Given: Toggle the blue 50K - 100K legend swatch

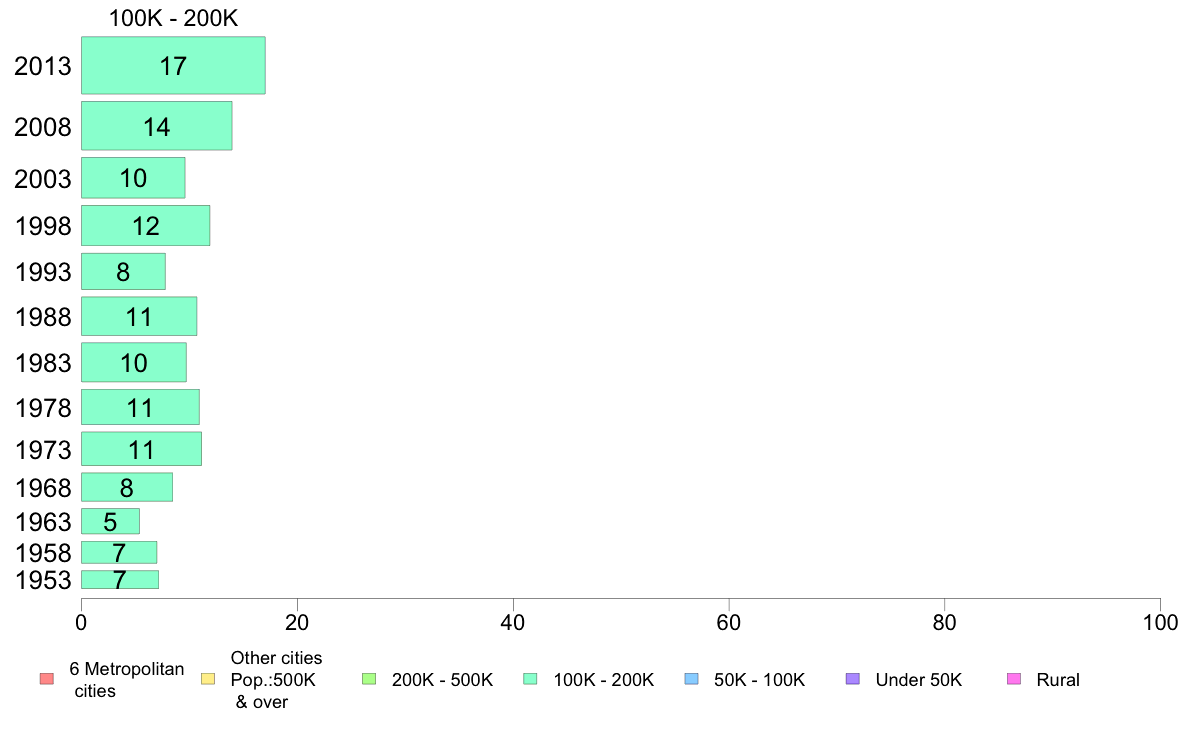Looking at the screenshot, I should pyautogui.click(x=691, y=679).
